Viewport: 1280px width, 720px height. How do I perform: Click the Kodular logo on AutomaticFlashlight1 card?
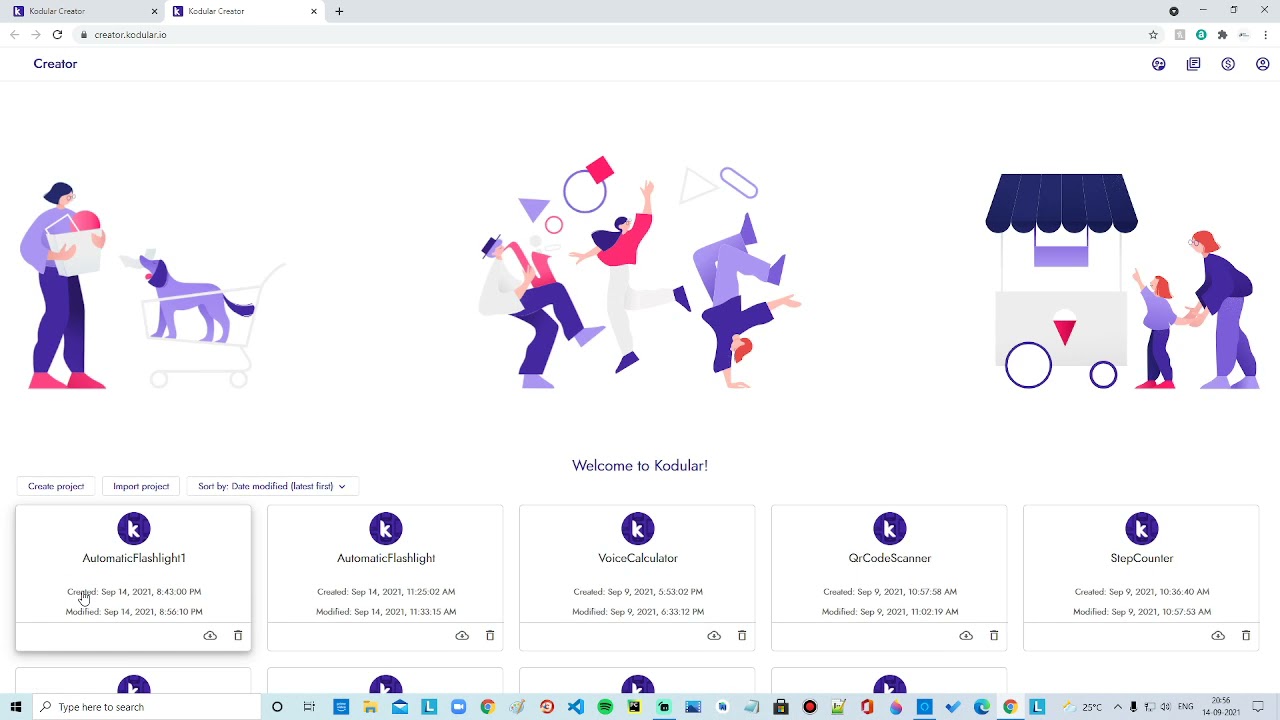[x=134, y=529]
